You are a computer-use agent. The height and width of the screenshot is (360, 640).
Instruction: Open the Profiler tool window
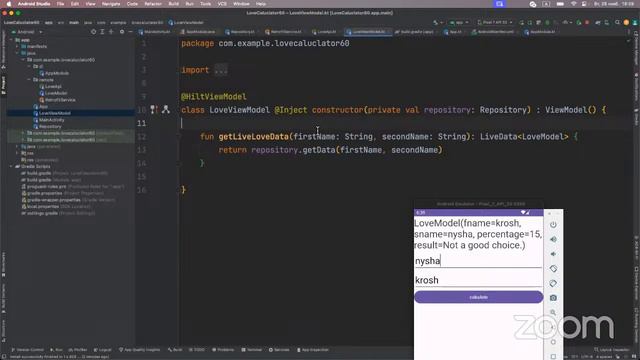[x=78, y=350]
